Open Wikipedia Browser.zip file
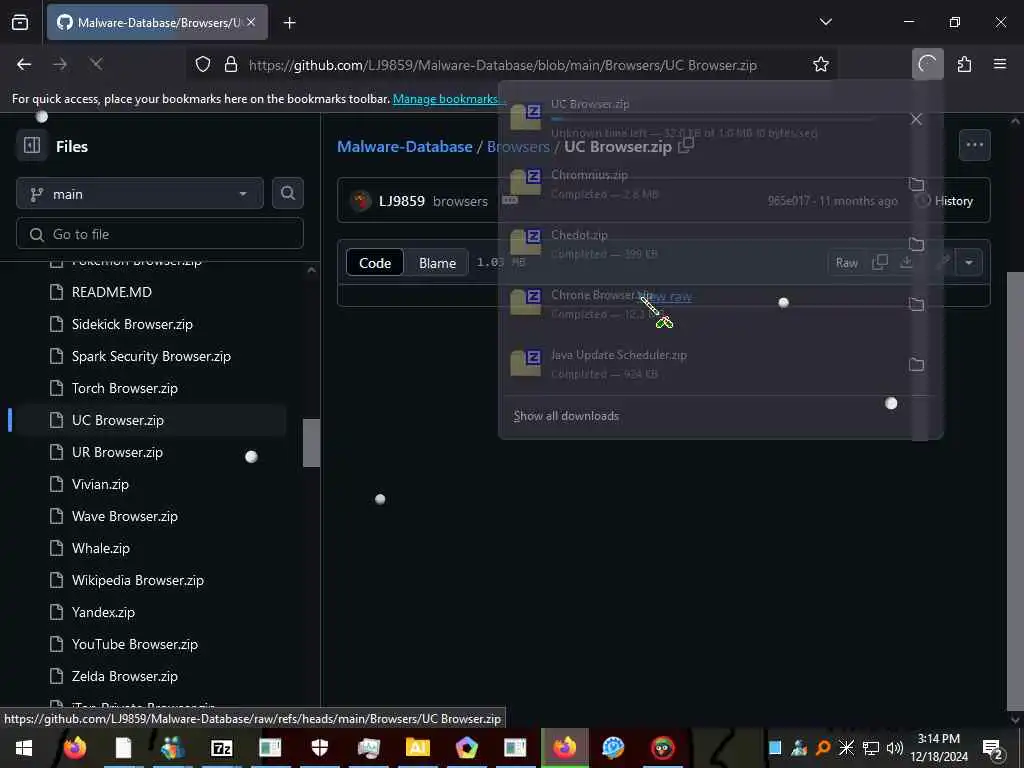 (x=138, y=580)
